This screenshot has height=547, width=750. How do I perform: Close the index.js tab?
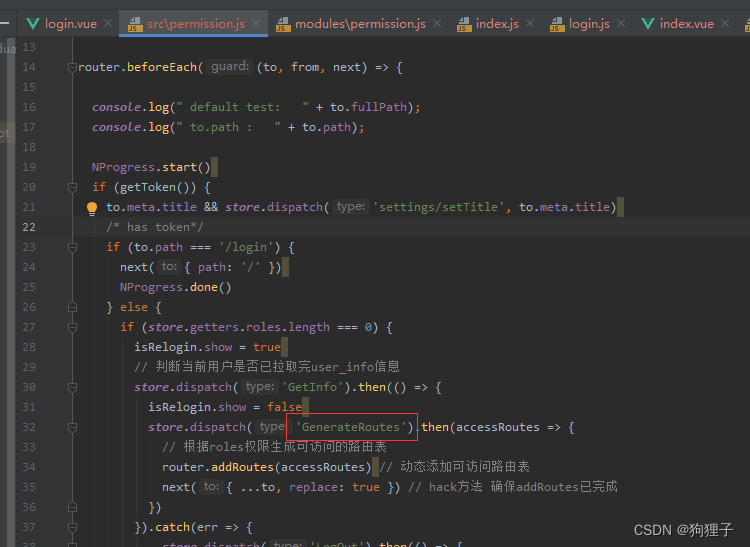click(x=529, y=23)
